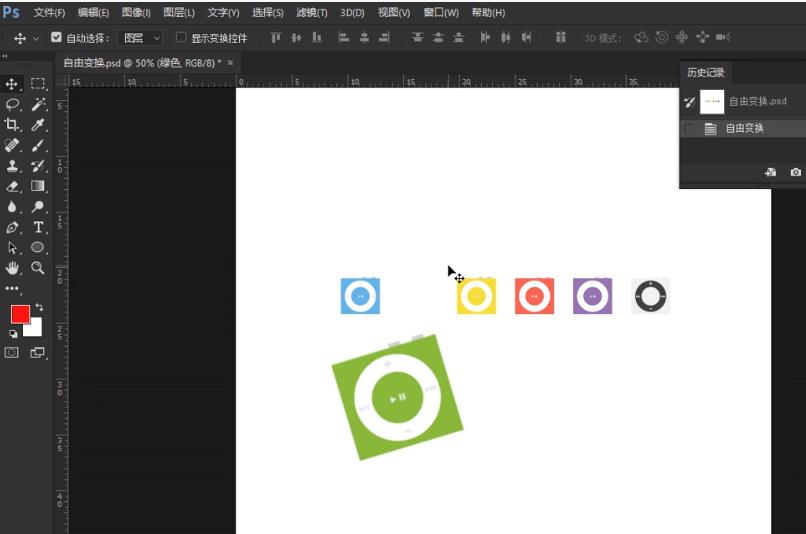Select the Crop tool
The image size is (806, 534).
(x=12, y=124)
